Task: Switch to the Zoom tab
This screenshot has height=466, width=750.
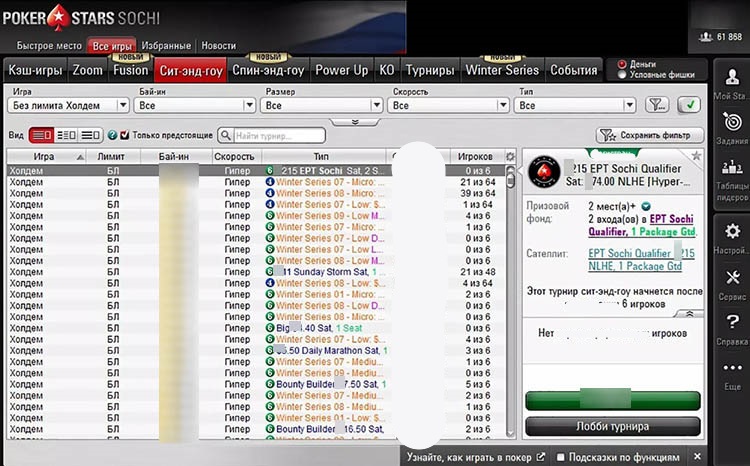Action: [88, 70]
